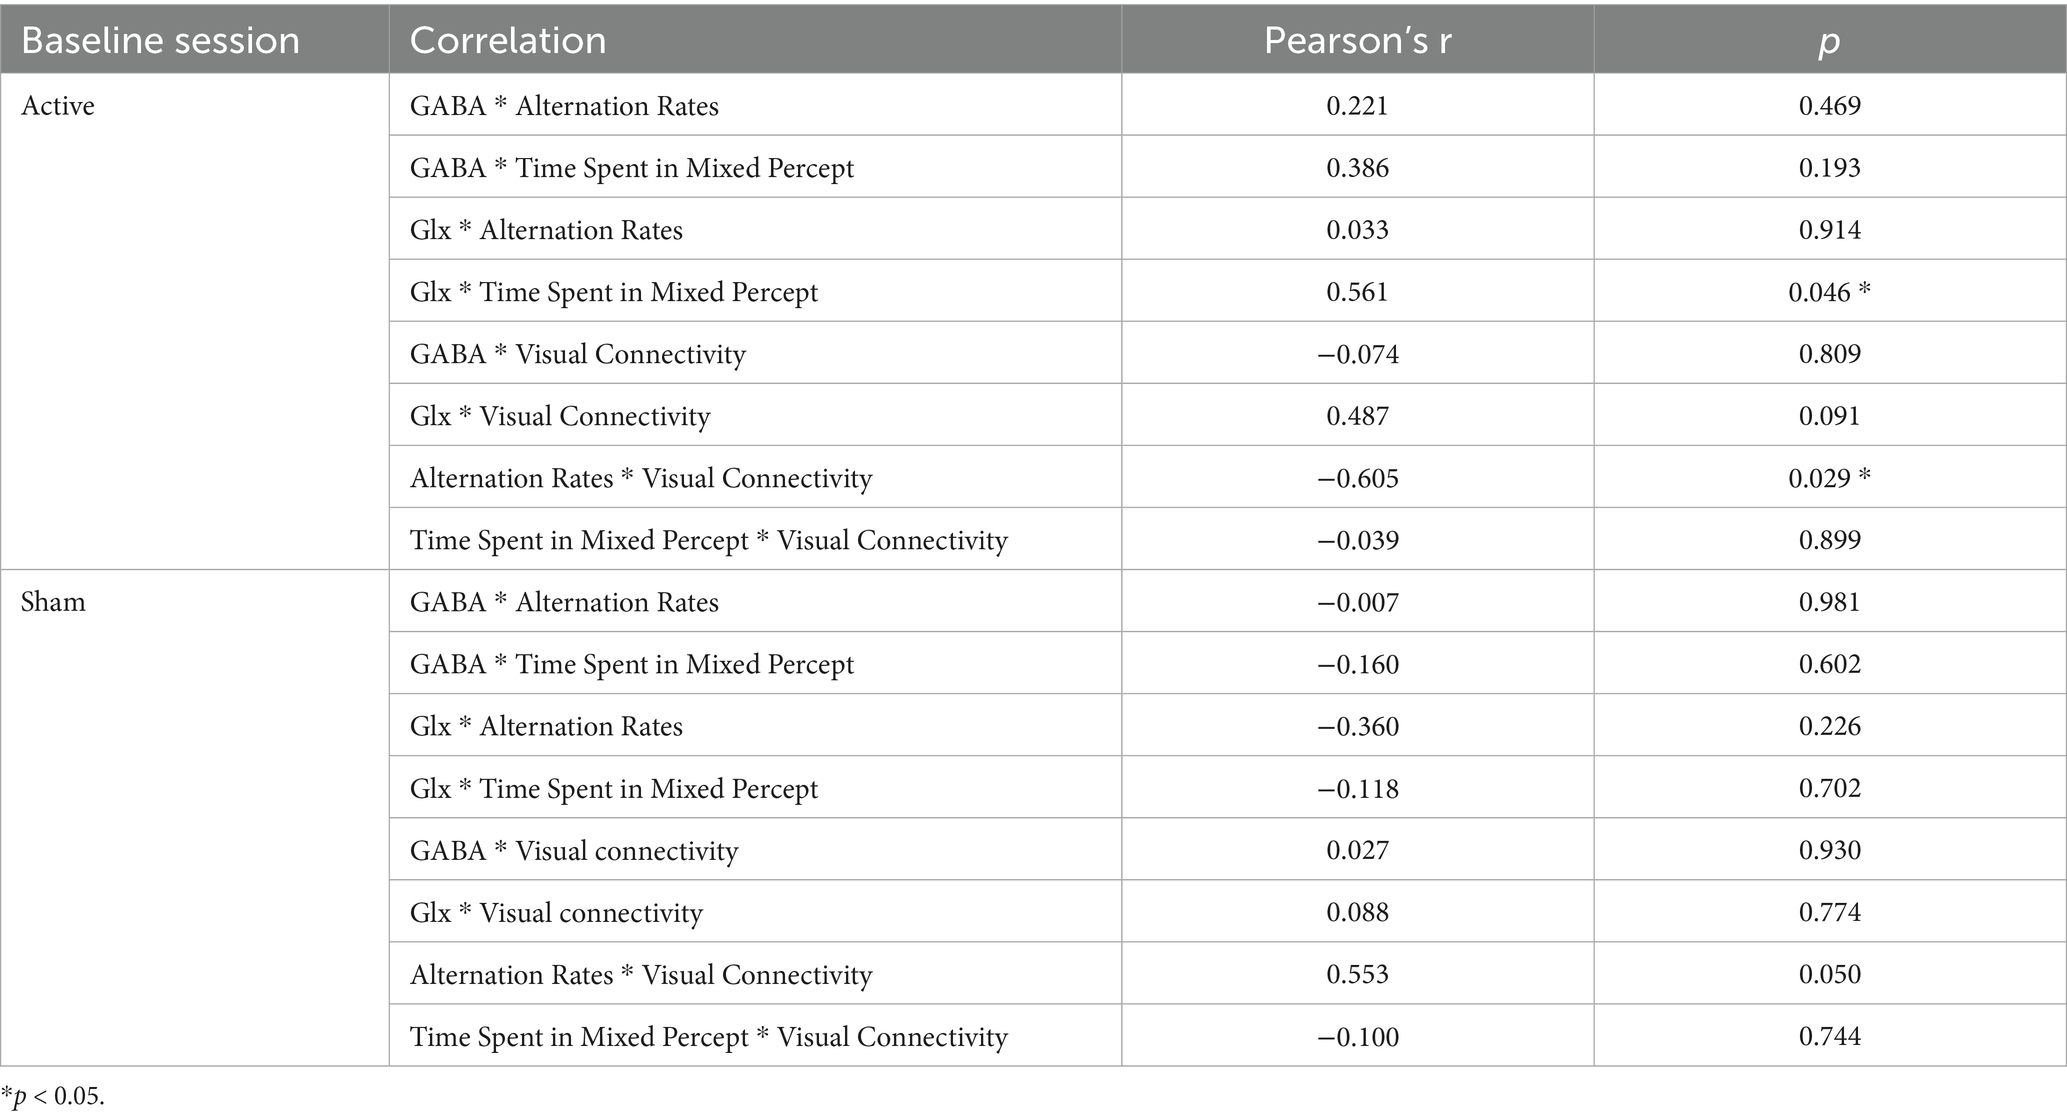
Task: Select the "Active" baseline session cell
Action: [x=58, y=106]
